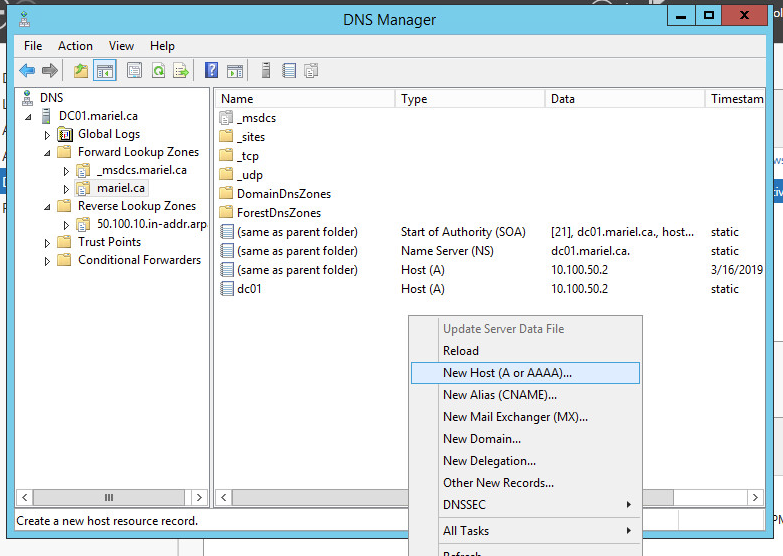Click the Refresh toolbar icon
The image size is (783, 556).
coord(158,70)
